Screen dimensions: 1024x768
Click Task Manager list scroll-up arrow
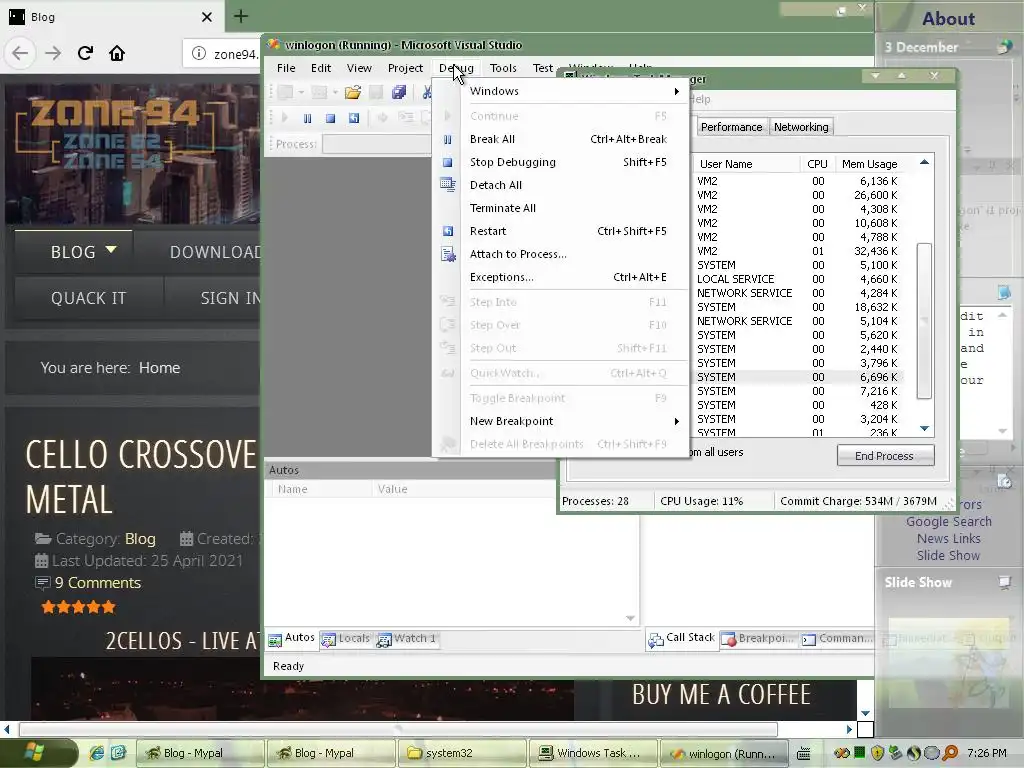click(924, 163)
